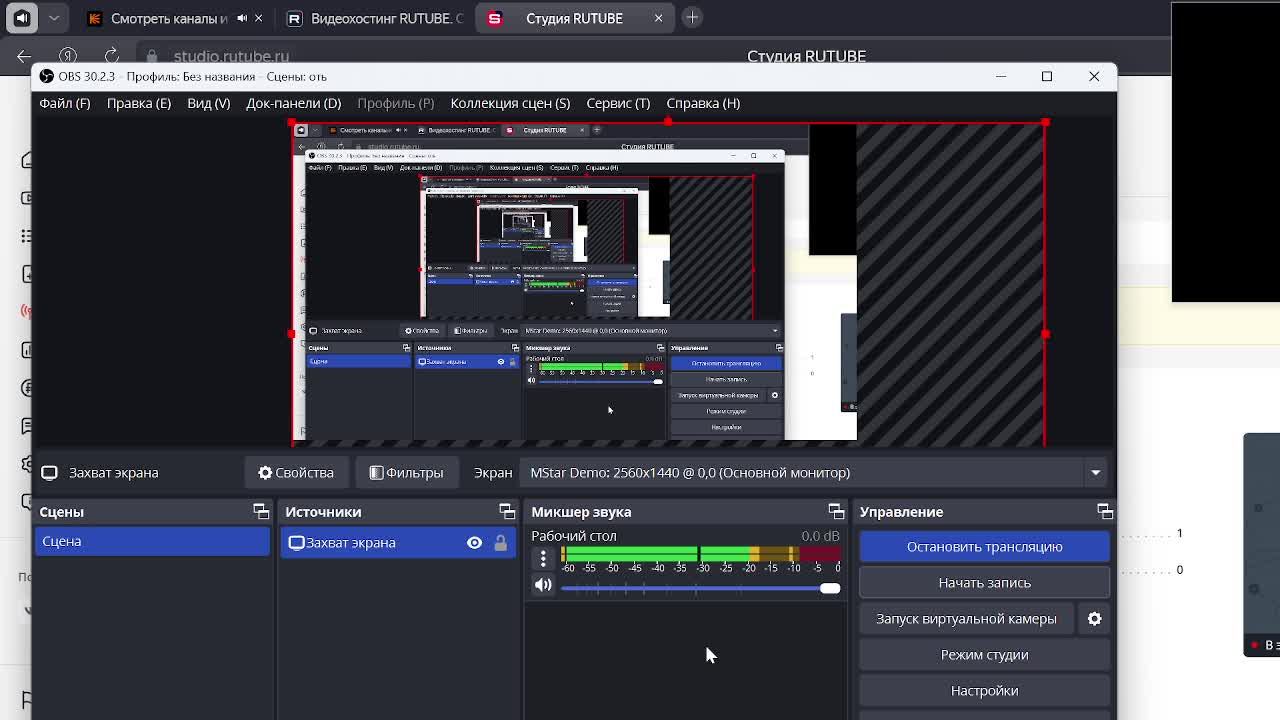1280x720 pixels.
Task: Select Захват экрана in sources list
Action: pyautogui.click(x=398, y=542)
